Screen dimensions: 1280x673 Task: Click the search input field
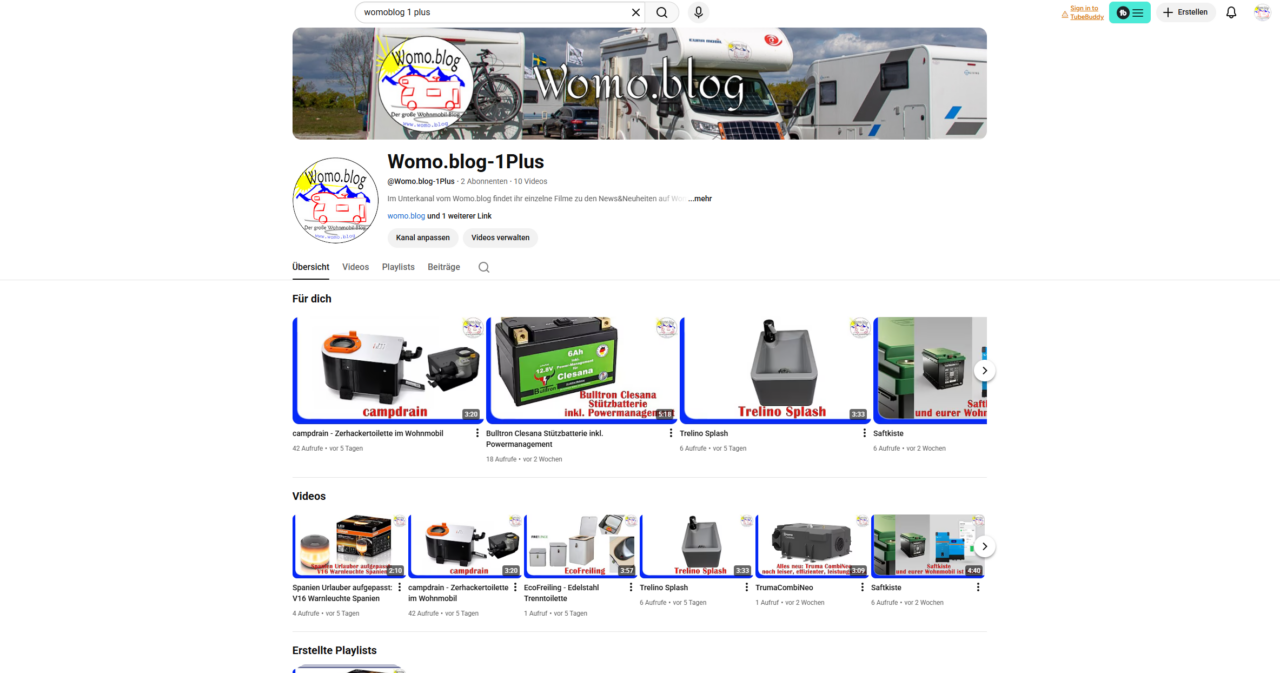point(490,12)
